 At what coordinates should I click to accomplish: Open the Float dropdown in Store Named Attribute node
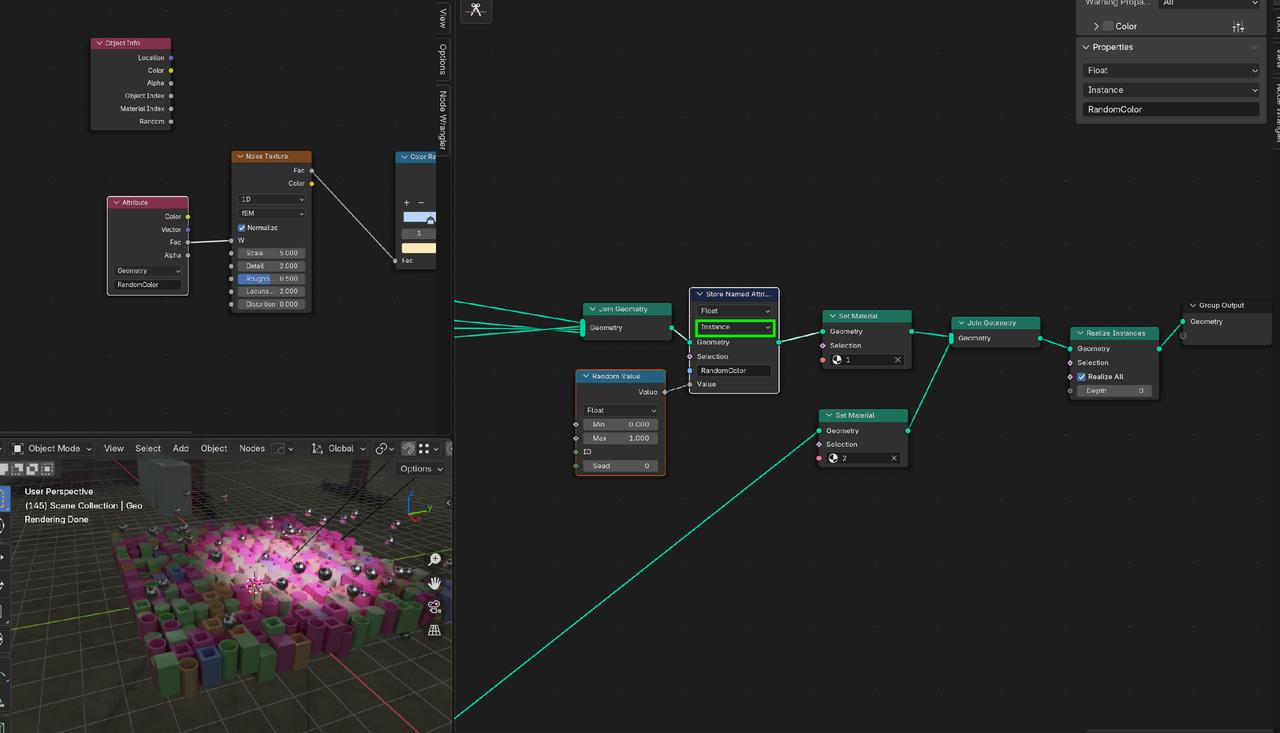tap(734, 311)
